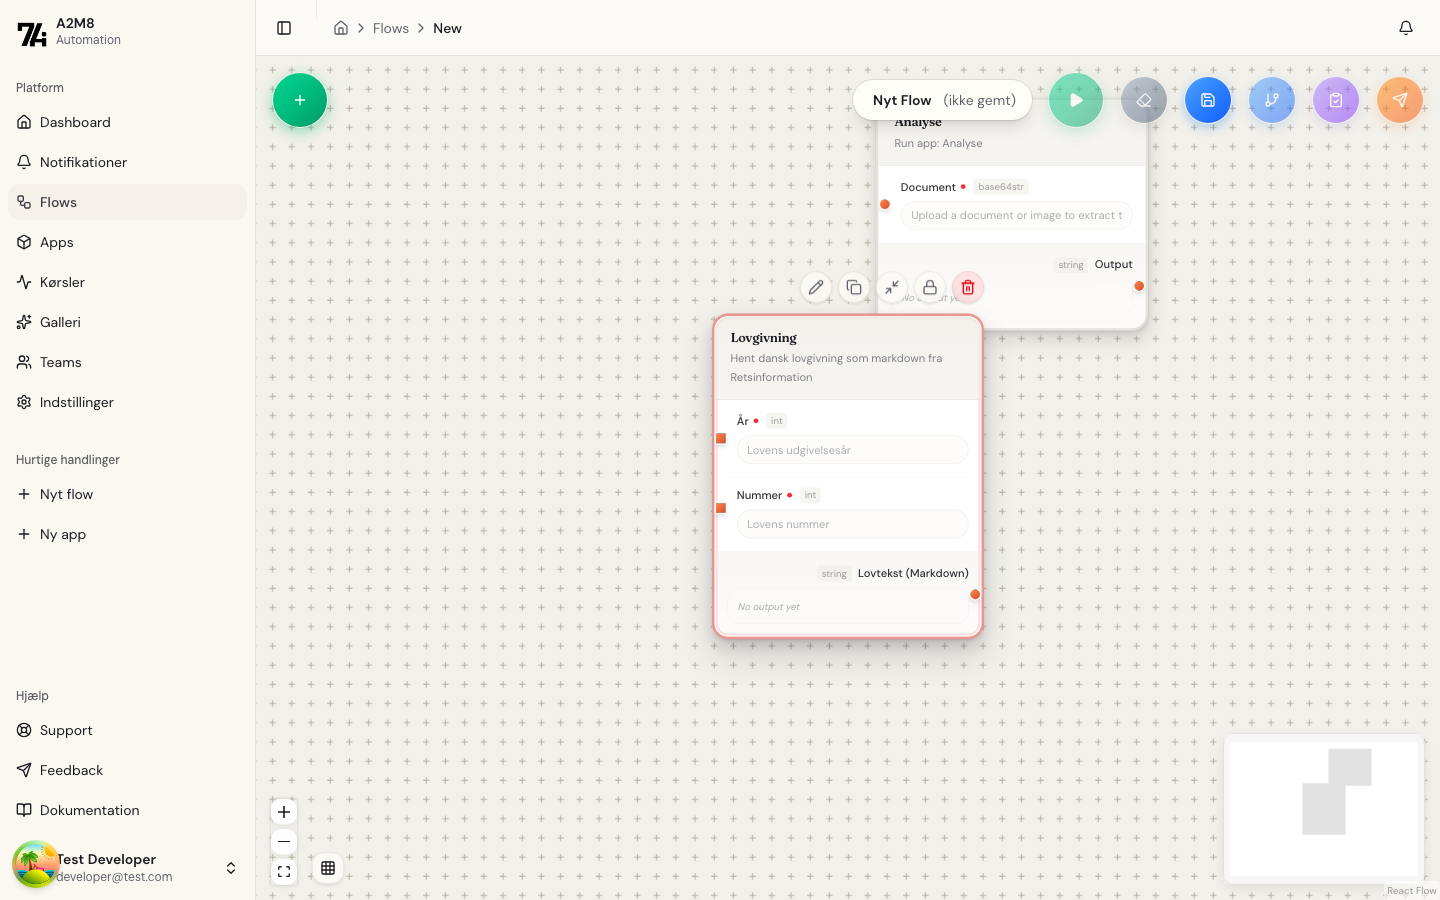The image size is (1440, 900).
Task: Click the purple clipboard check icon
Action: click(1336, 100)
